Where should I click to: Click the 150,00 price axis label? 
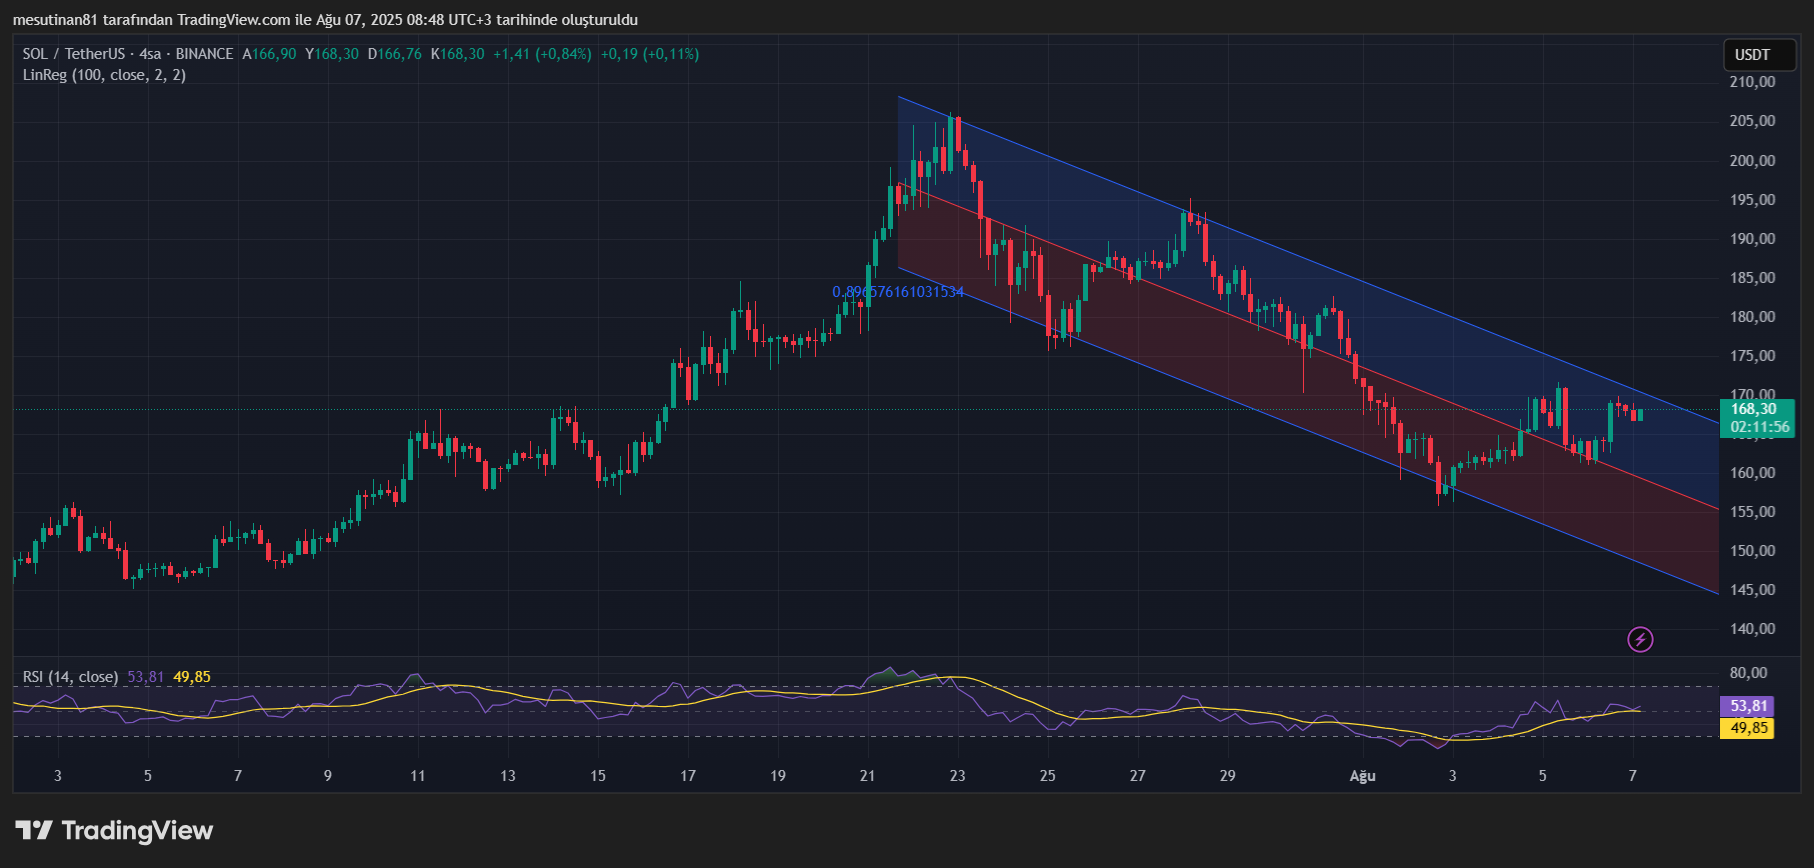click(1752, 551)
